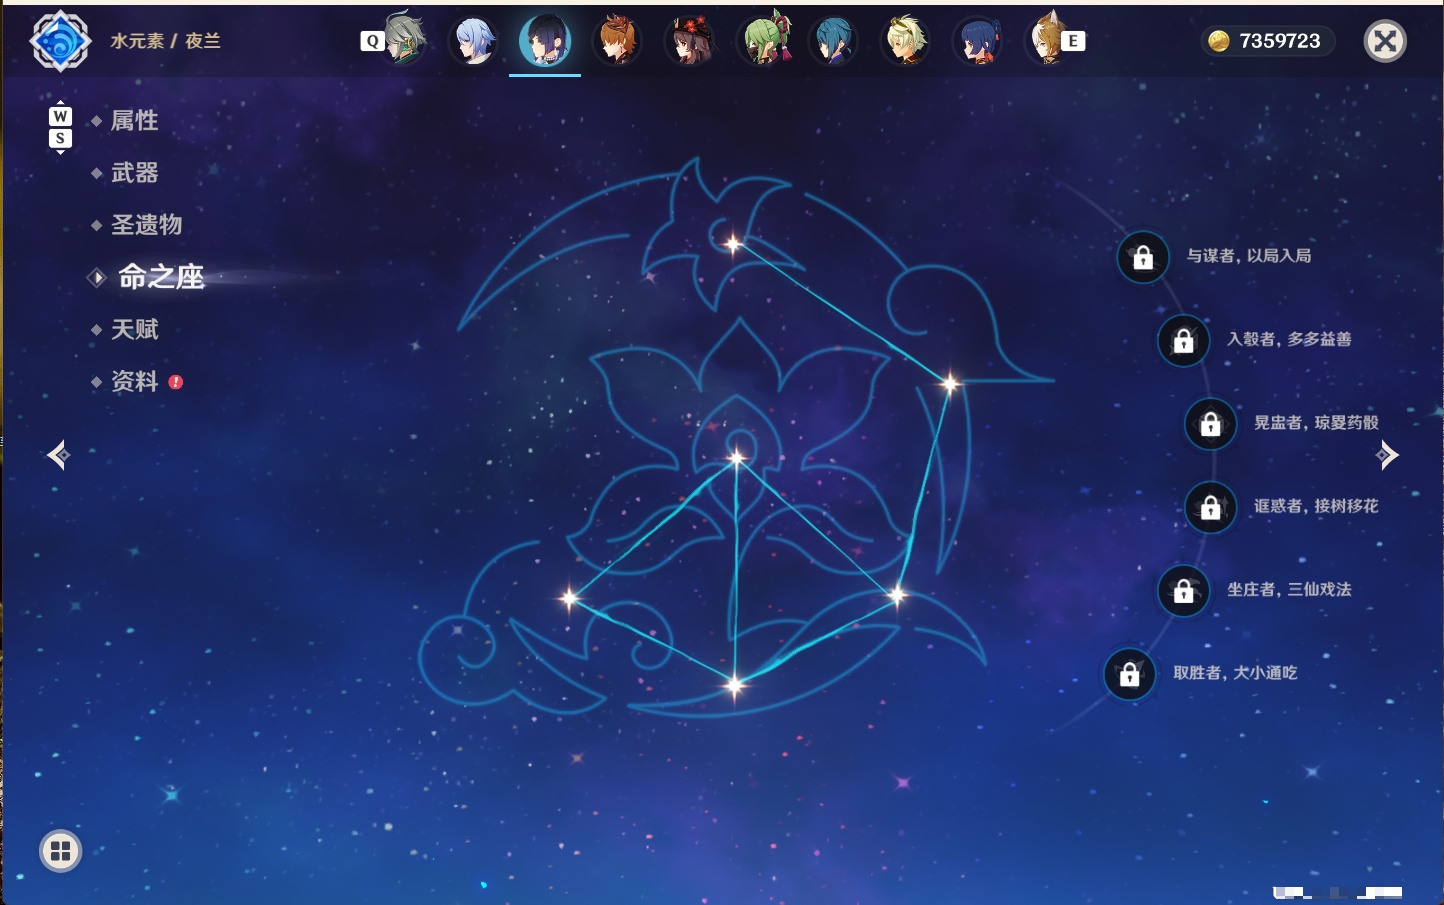Go to the previous character with the left arrow
1444x905 pixels.
point(58,455)
